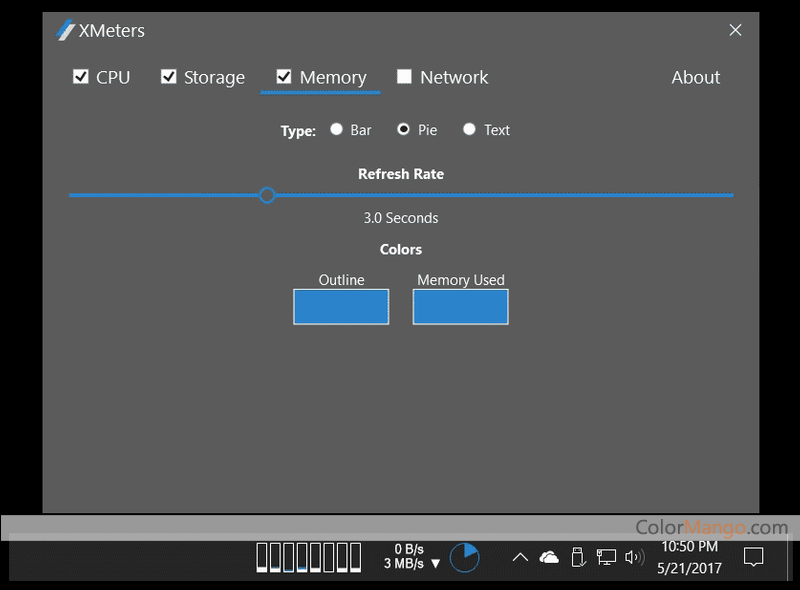Image resolution: width=800 pixels, height=590 pixels.
Task: Uncheck the CPU checkbox
Action: click(81, 77)
